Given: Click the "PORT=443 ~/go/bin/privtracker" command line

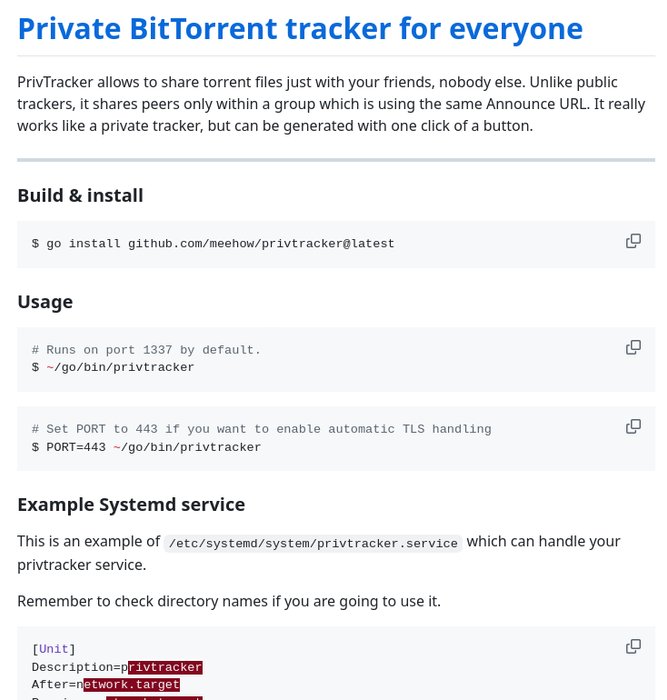Looking at the screenshot, I should [x=146, y=447].
